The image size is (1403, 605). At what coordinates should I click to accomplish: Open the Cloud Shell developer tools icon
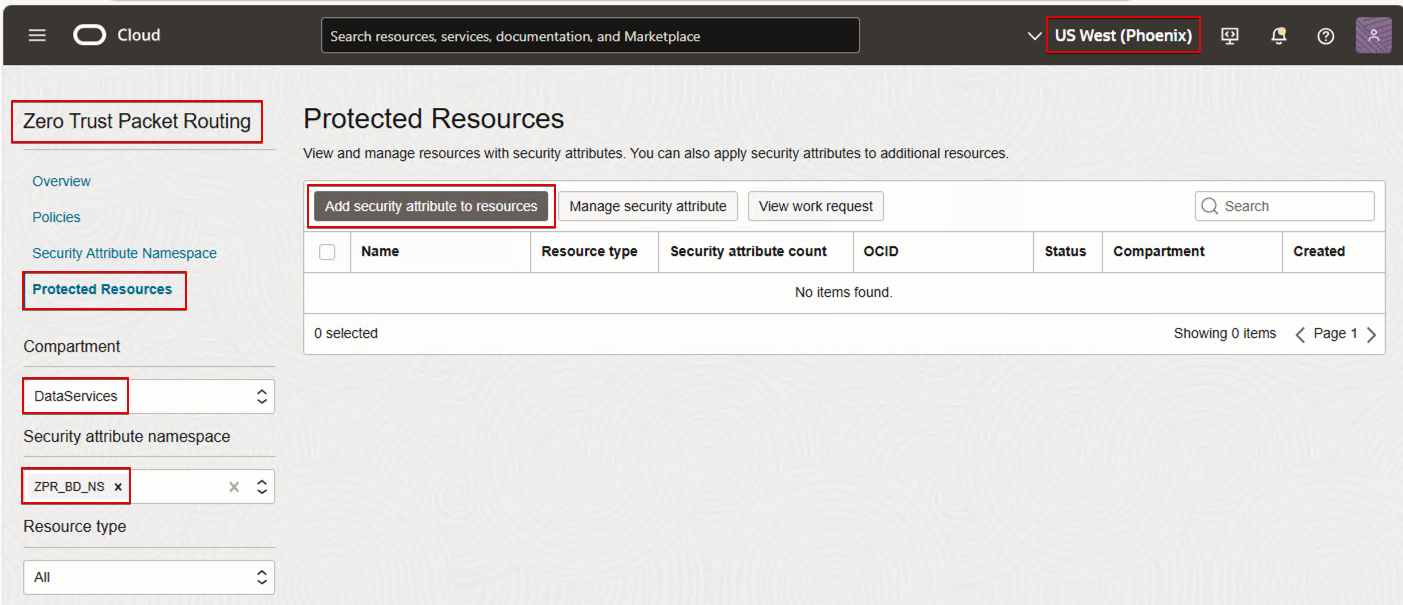click(x=1230, y=36)
